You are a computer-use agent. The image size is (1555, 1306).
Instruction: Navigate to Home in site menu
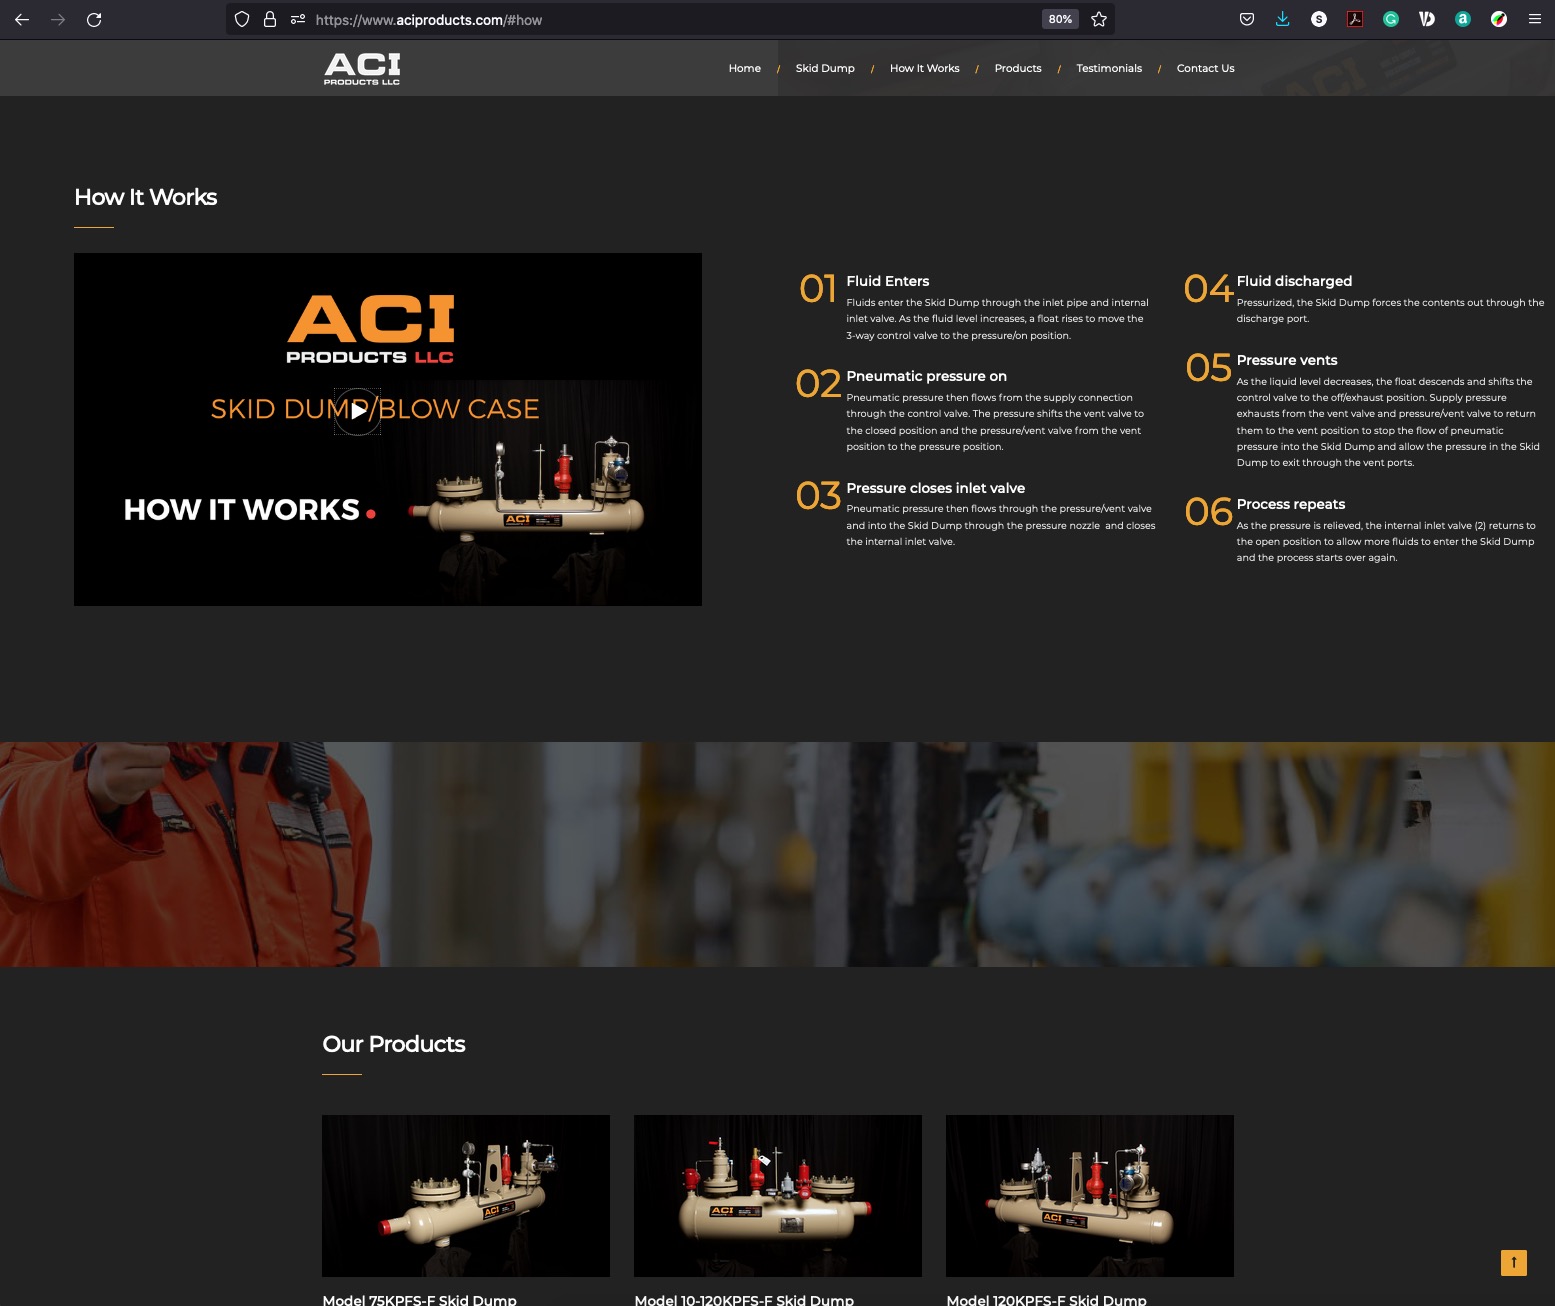click(745, 68)
